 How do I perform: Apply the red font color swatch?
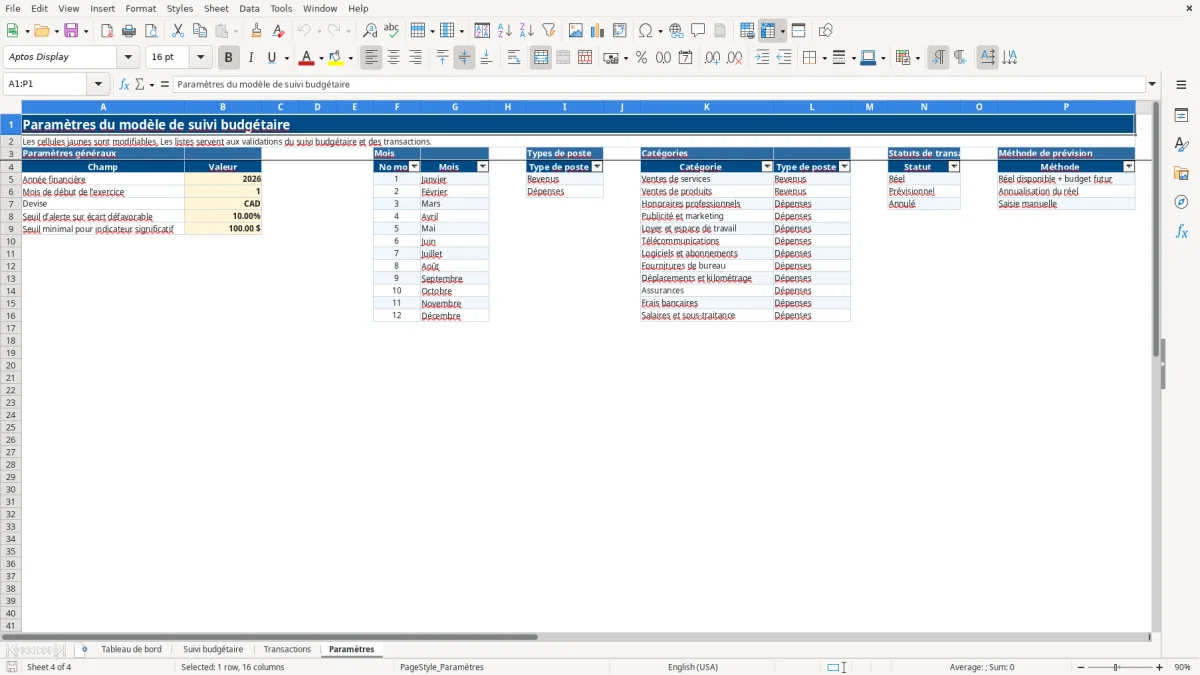click(307, 58)
